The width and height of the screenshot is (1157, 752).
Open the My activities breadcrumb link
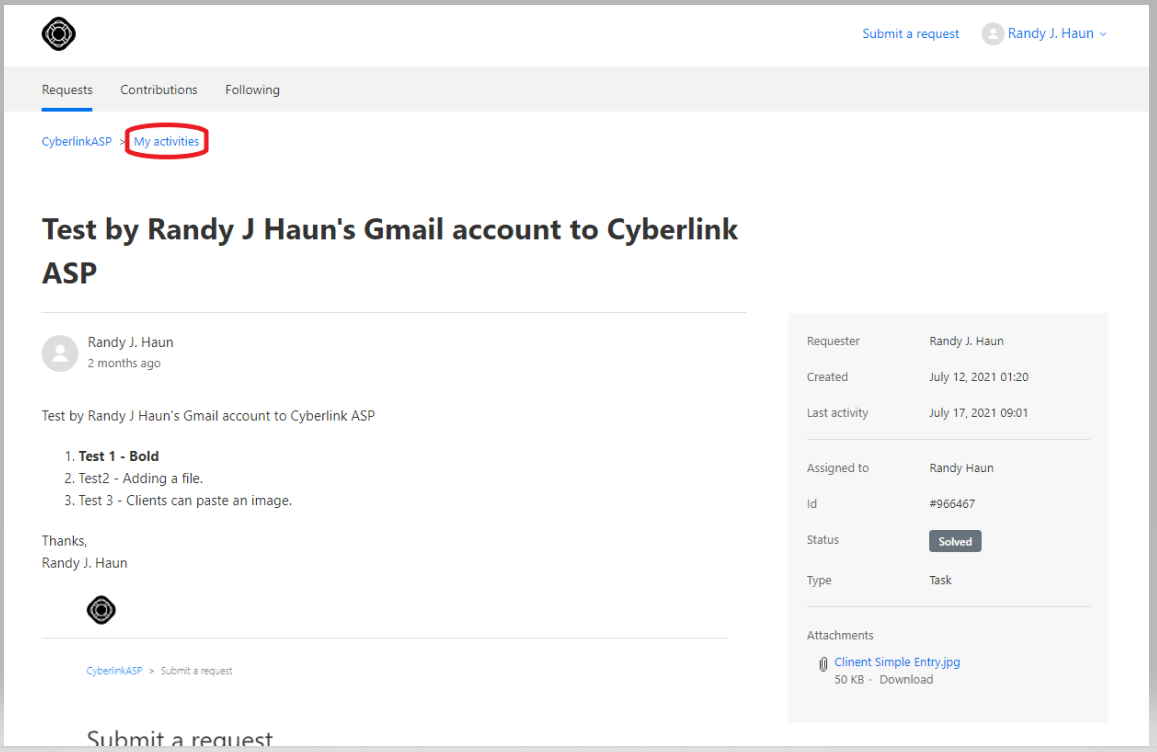coord(166,141)
